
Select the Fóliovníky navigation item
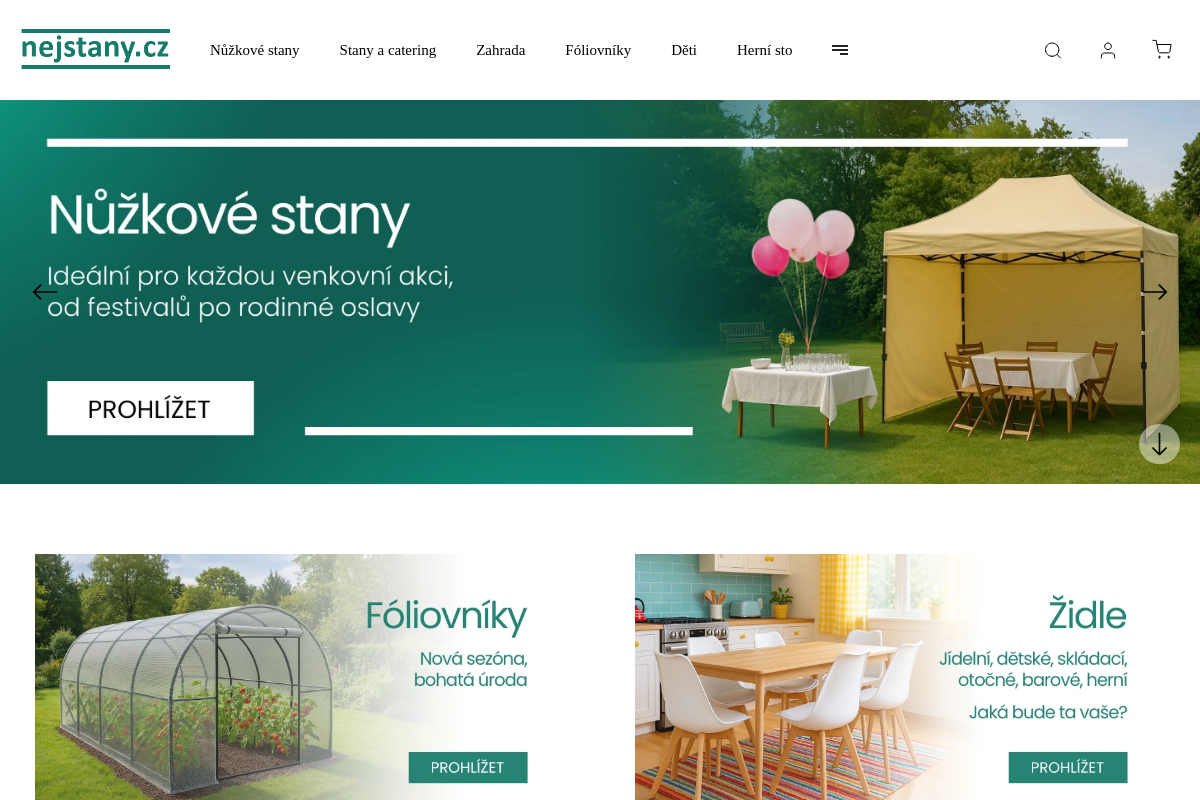(598, 50)
